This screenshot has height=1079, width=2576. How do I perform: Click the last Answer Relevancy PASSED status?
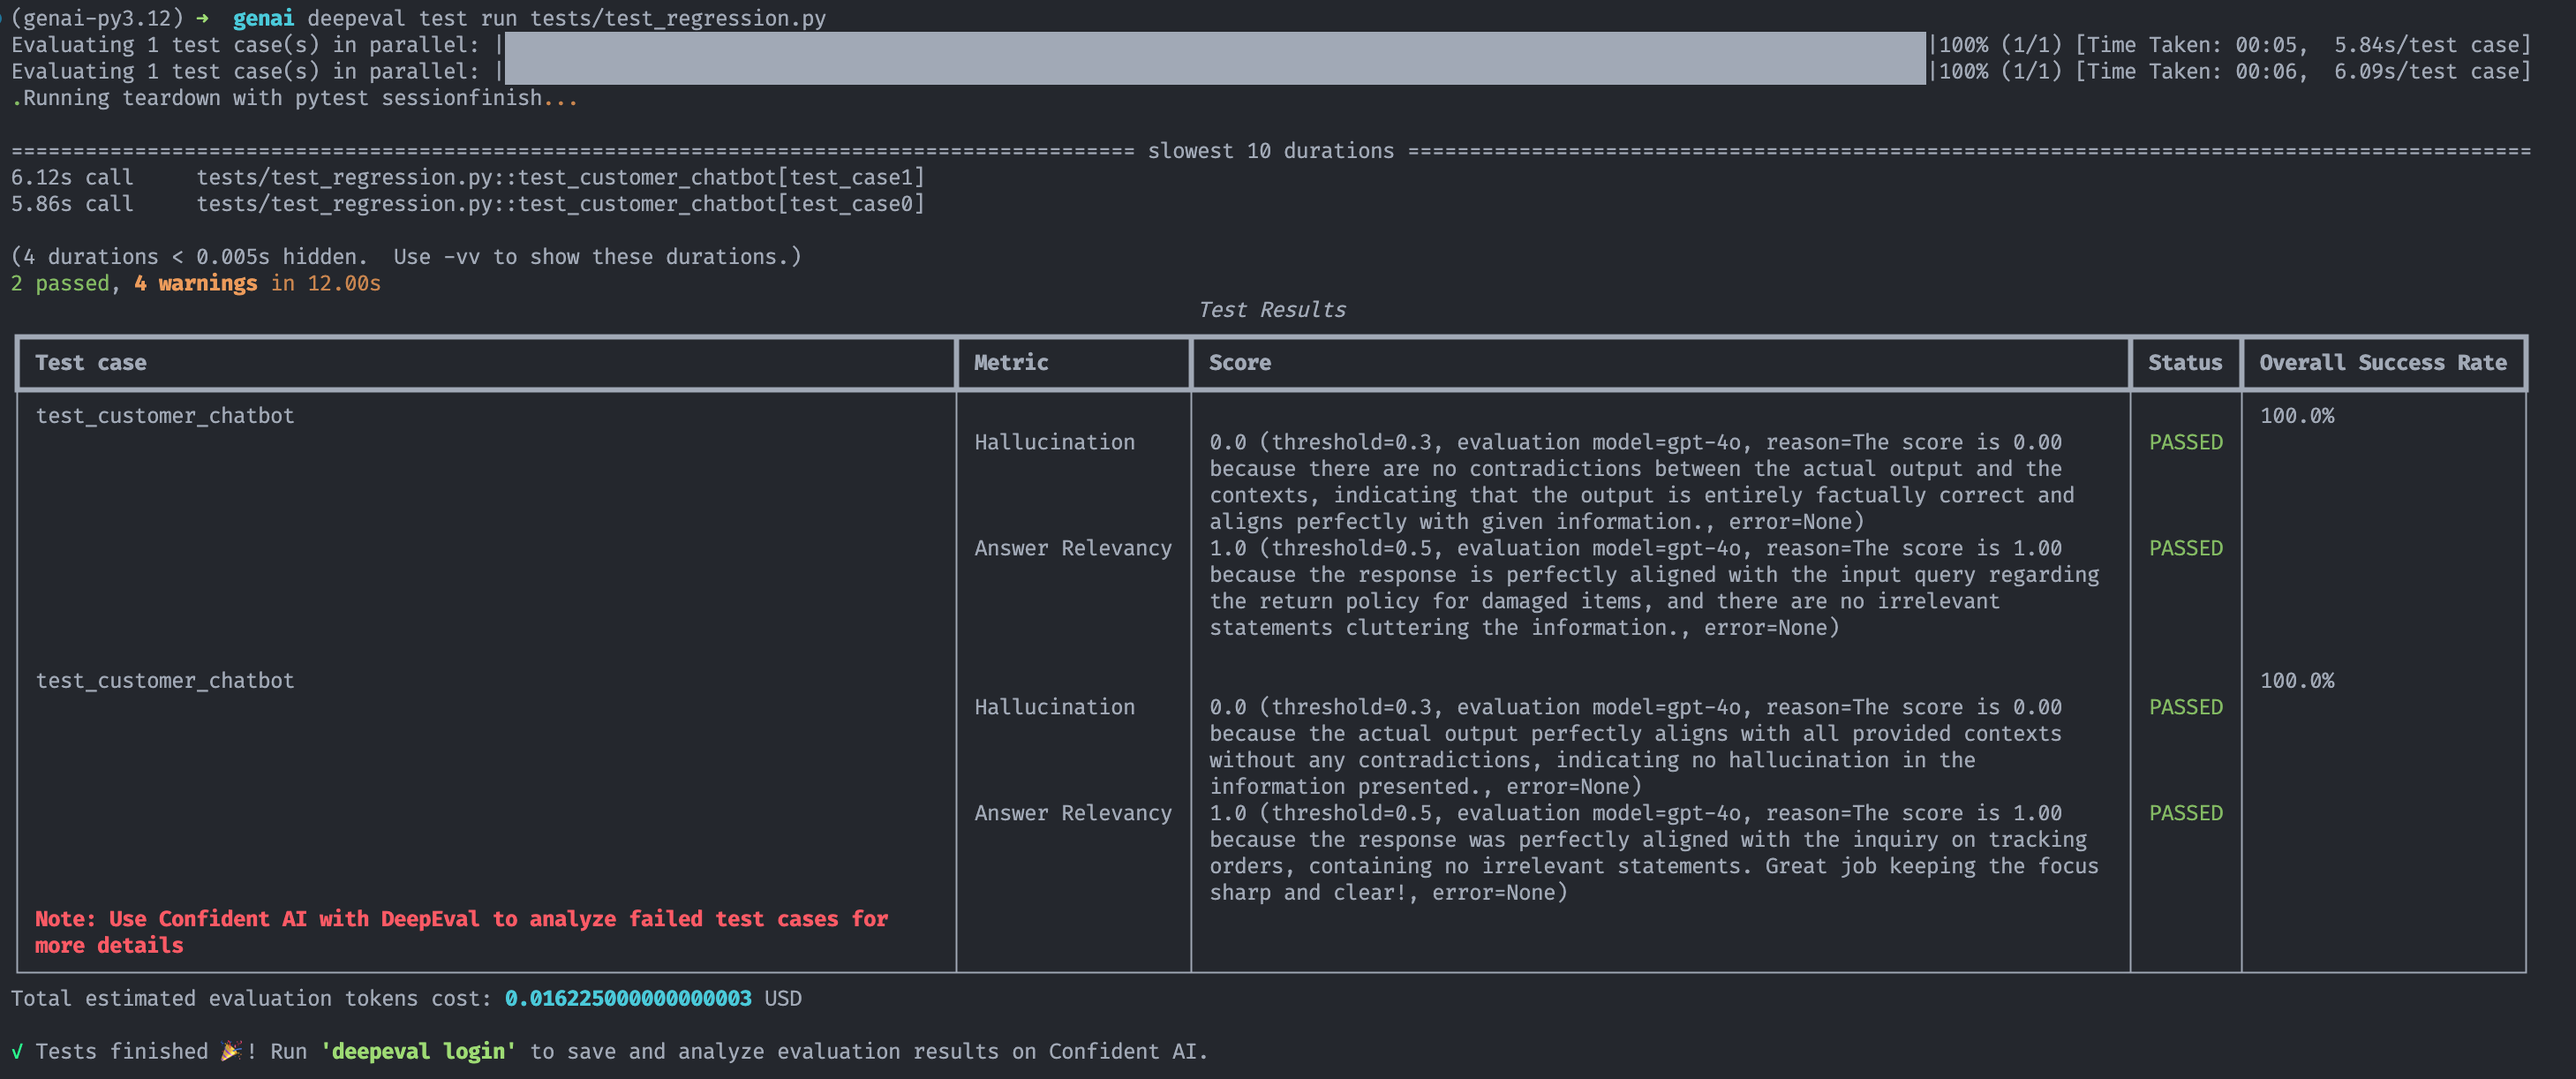pyautogui.click(x=2186, y=813)
